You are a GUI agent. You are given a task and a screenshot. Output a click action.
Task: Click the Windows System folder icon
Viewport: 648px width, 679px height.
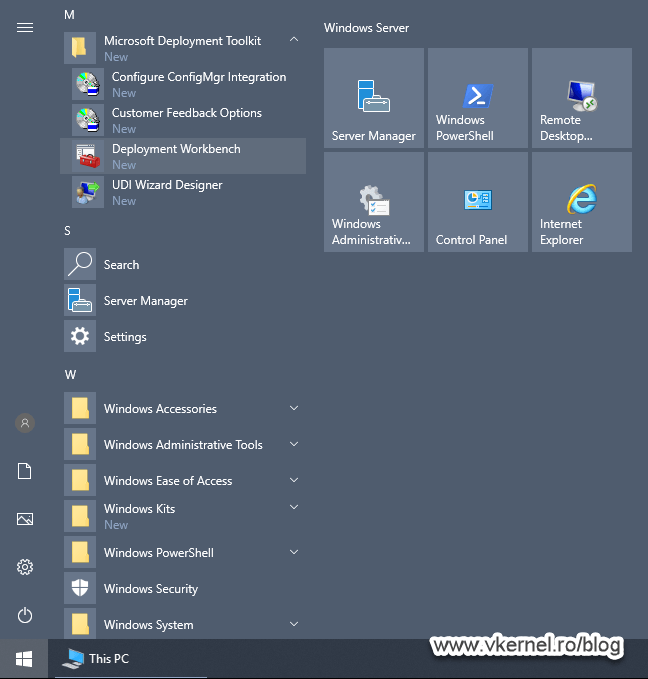coord(80,624)
